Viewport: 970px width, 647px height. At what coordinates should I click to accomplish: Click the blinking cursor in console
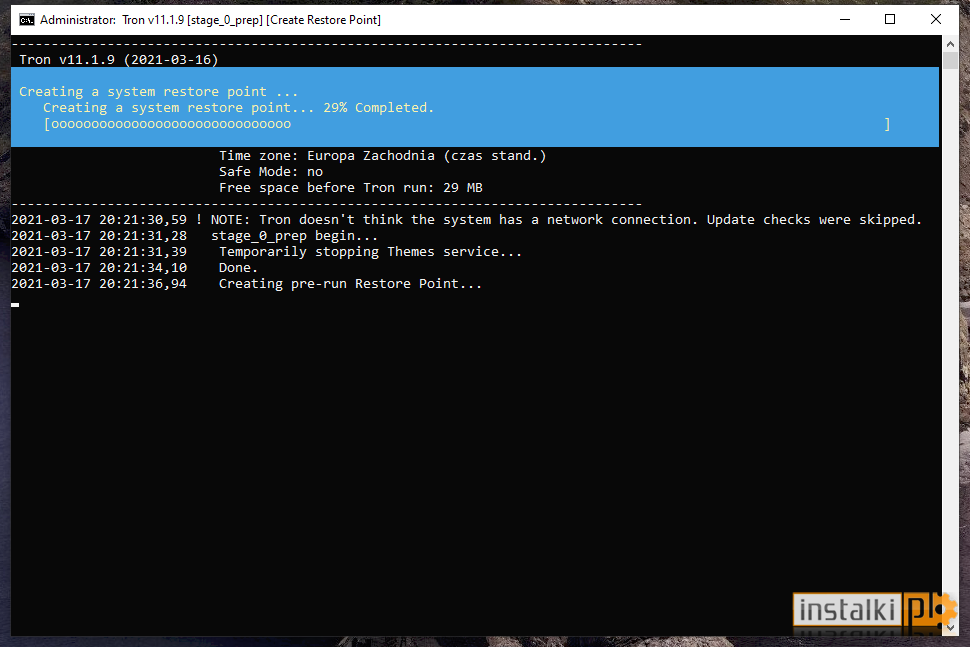pos(15,304)
